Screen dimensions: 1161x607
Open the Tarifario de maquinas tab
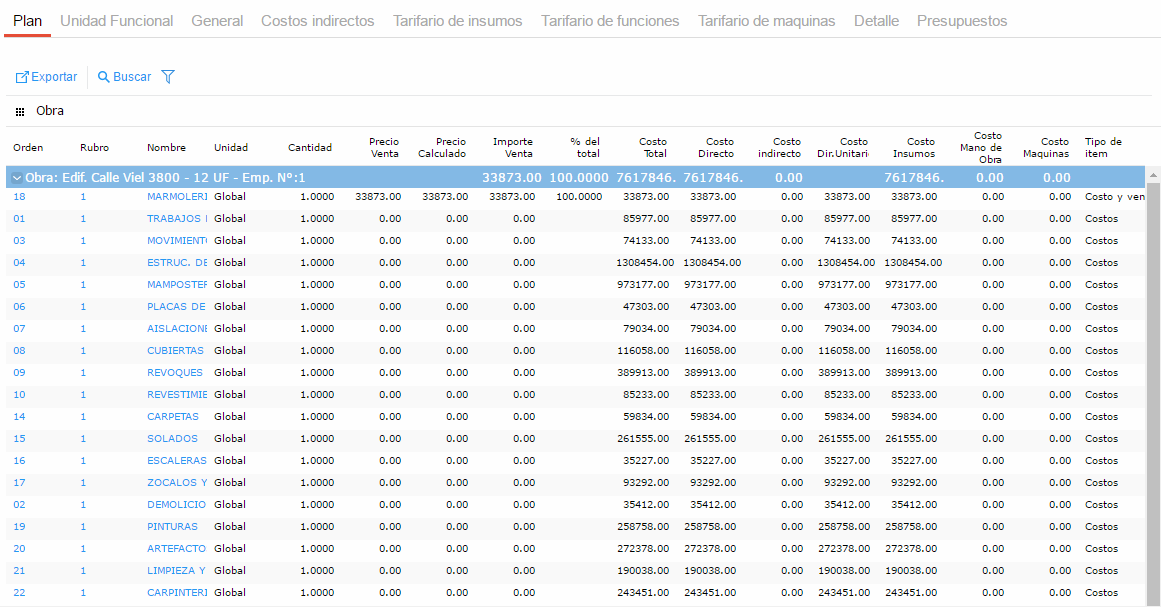(766, 21)
